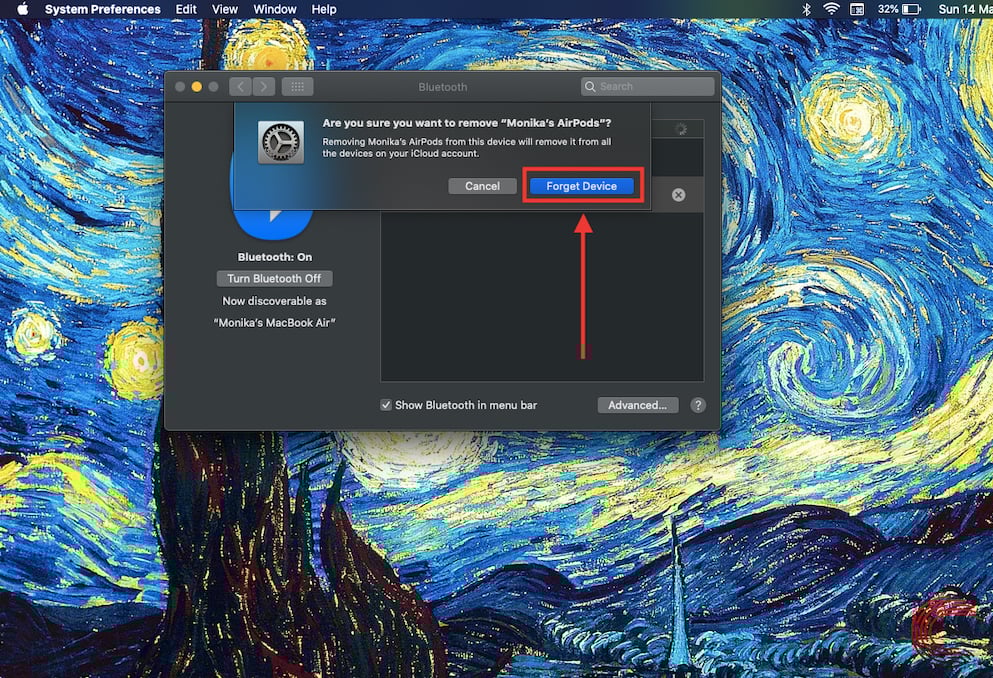Remove device using the x button

pos(678,195)
